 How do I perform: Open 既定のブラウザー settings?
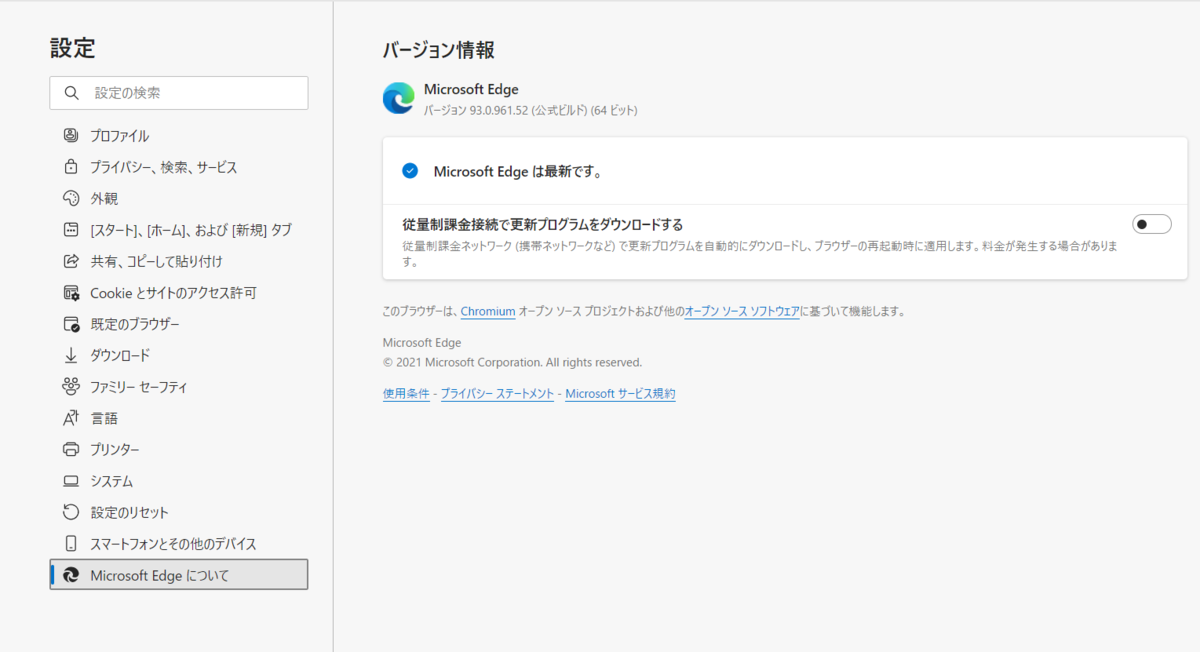[x=179, y=324]
